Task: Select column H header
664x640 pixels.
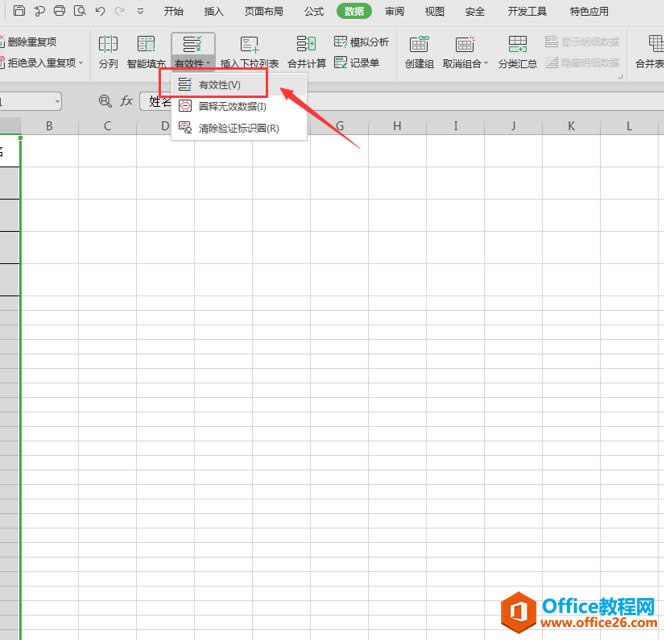Action: 397,126
